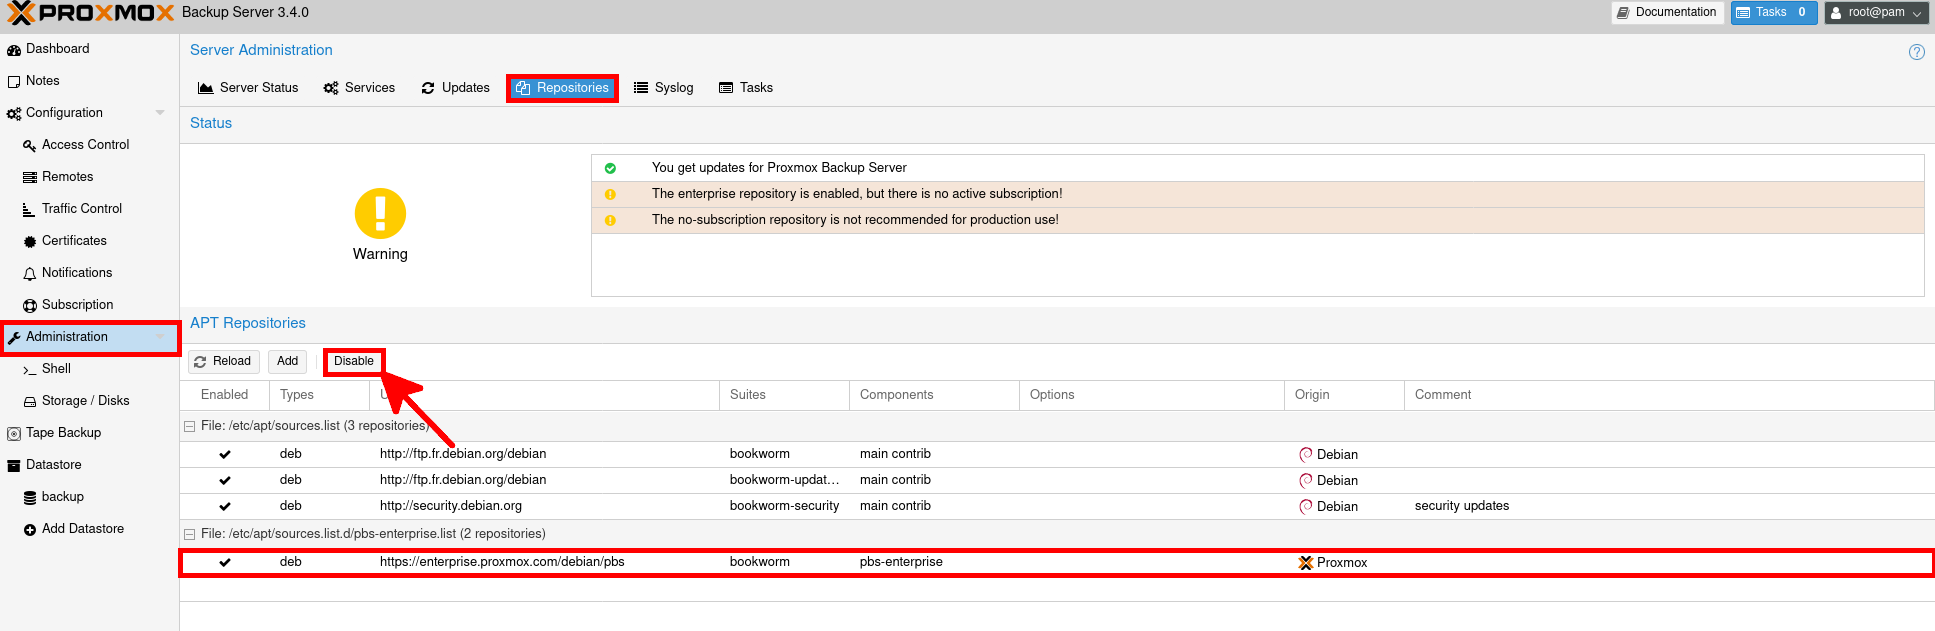Viewport: 1935px width, 631px height.
Task: Collapse the Administration tree arrow
Action: (x=160, y=337)
